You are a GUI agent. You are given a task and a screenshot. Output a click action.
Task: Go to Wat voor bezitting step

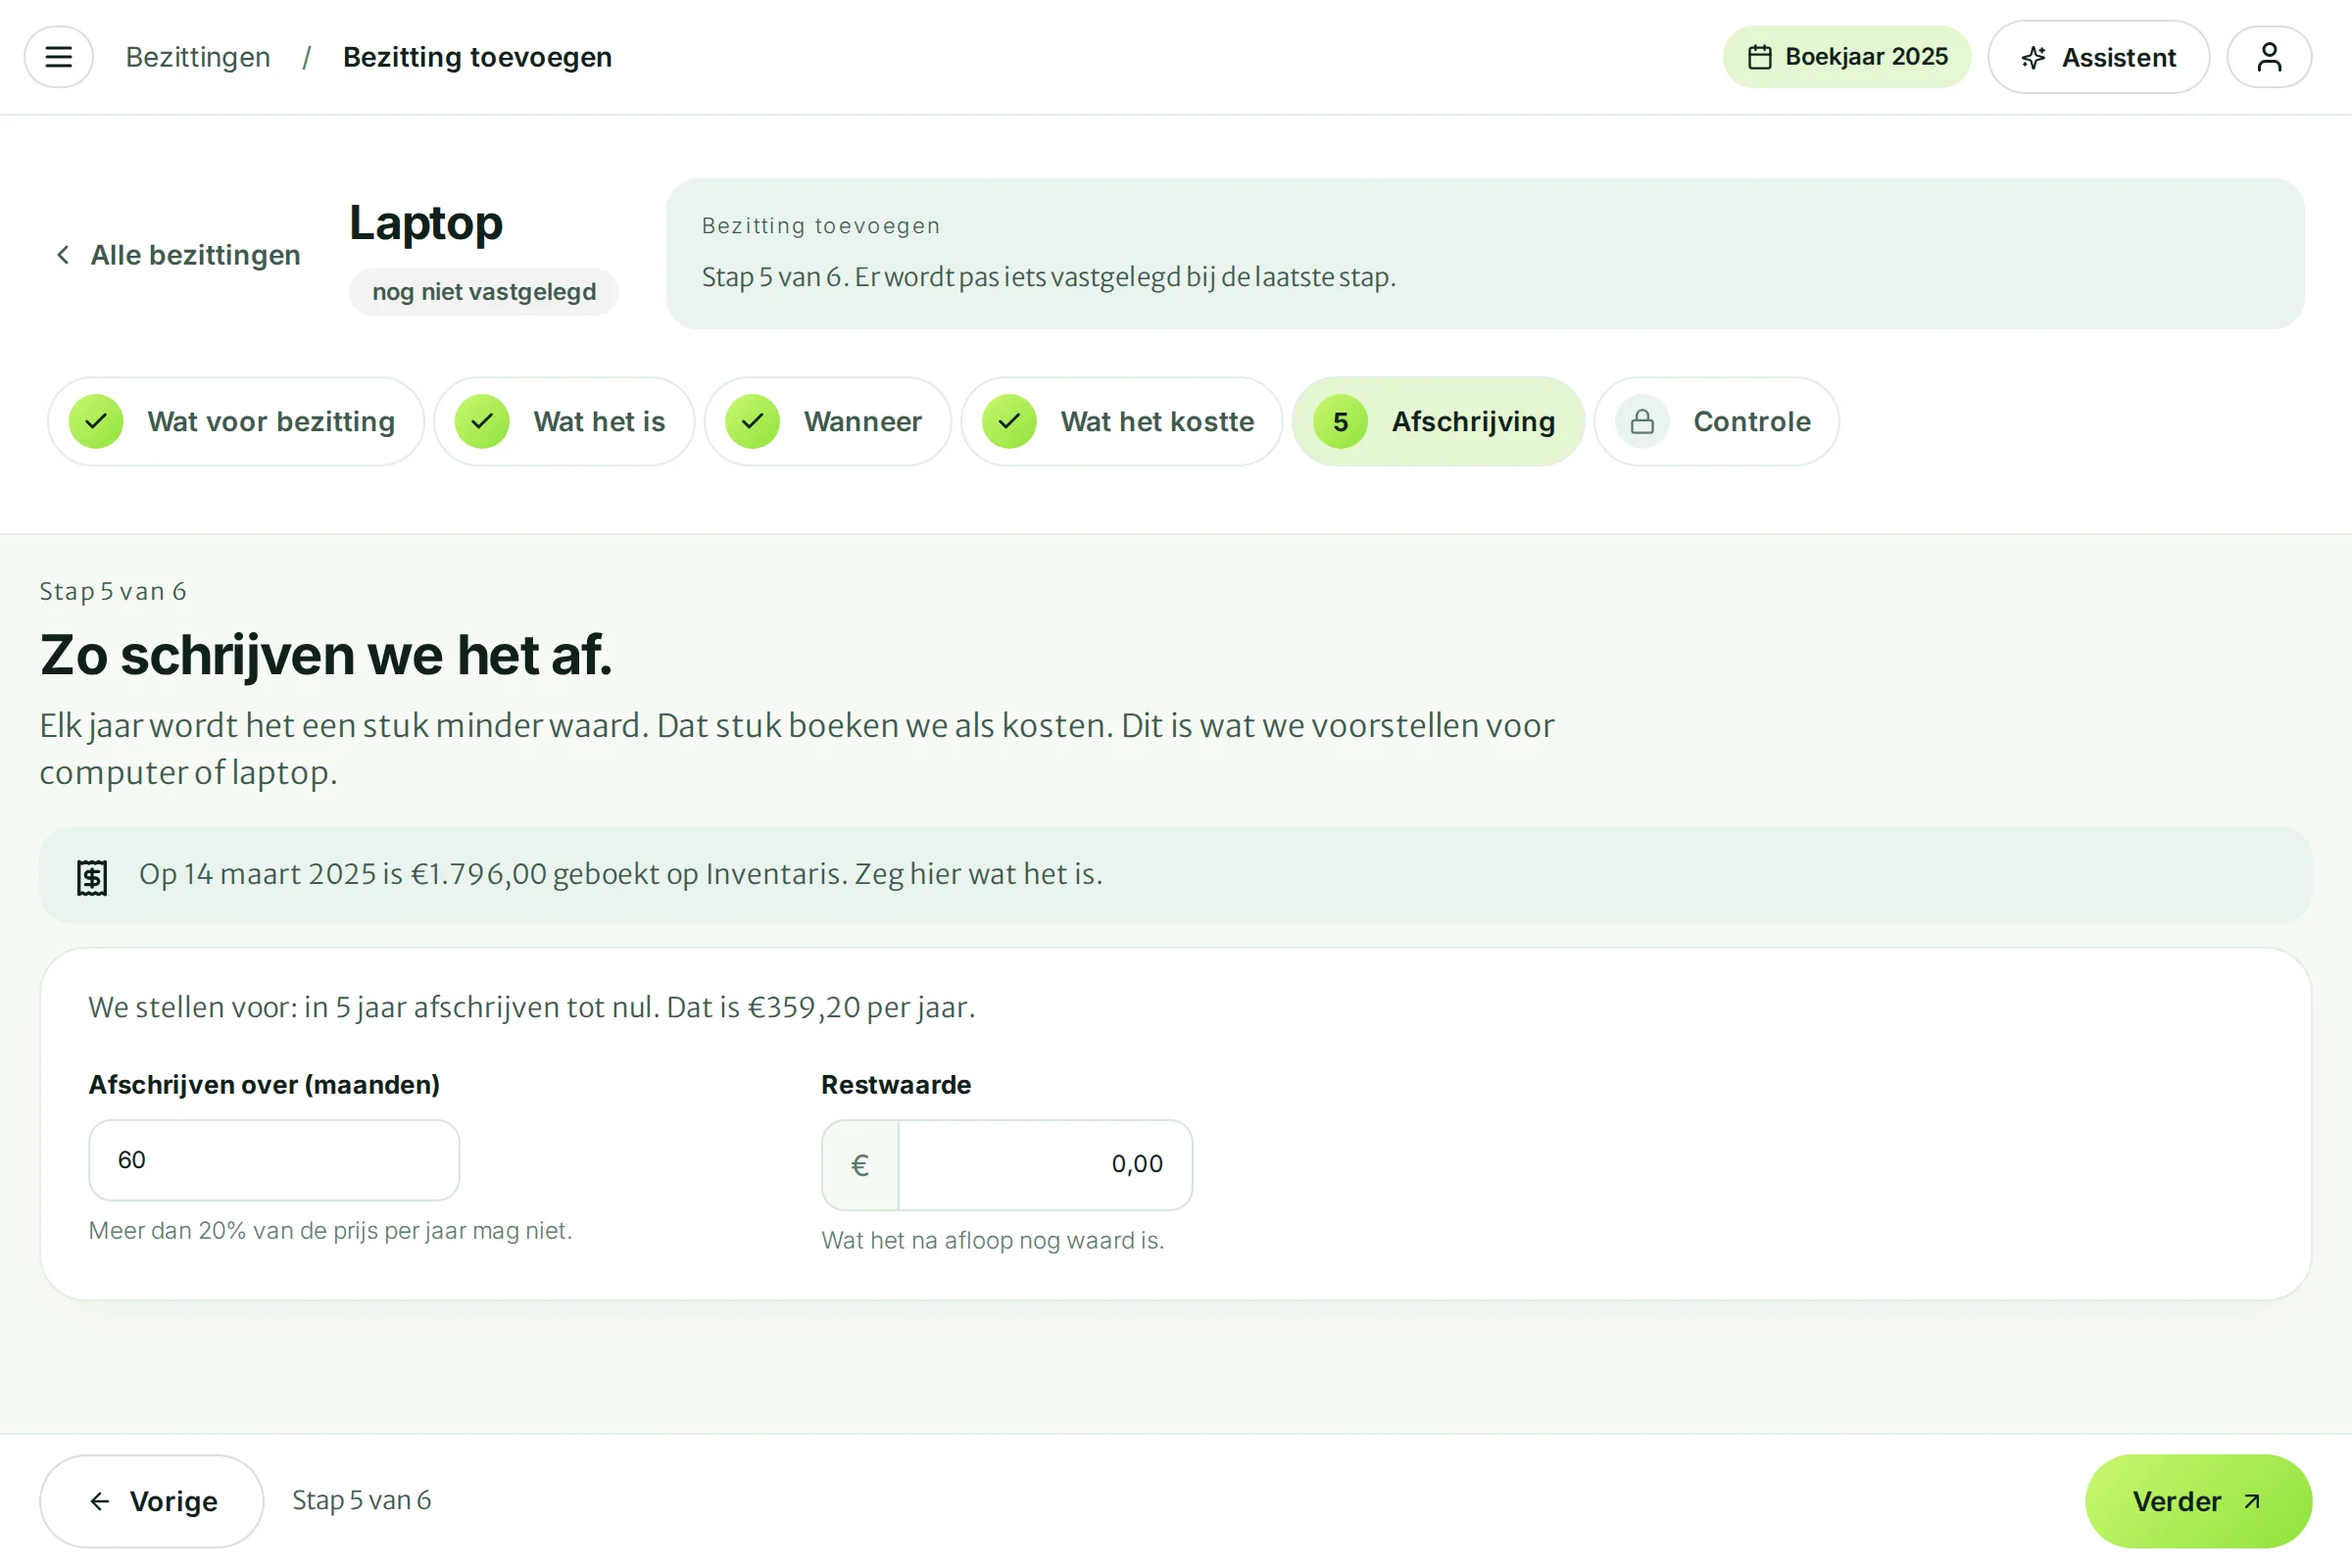(x=236, y=421)
